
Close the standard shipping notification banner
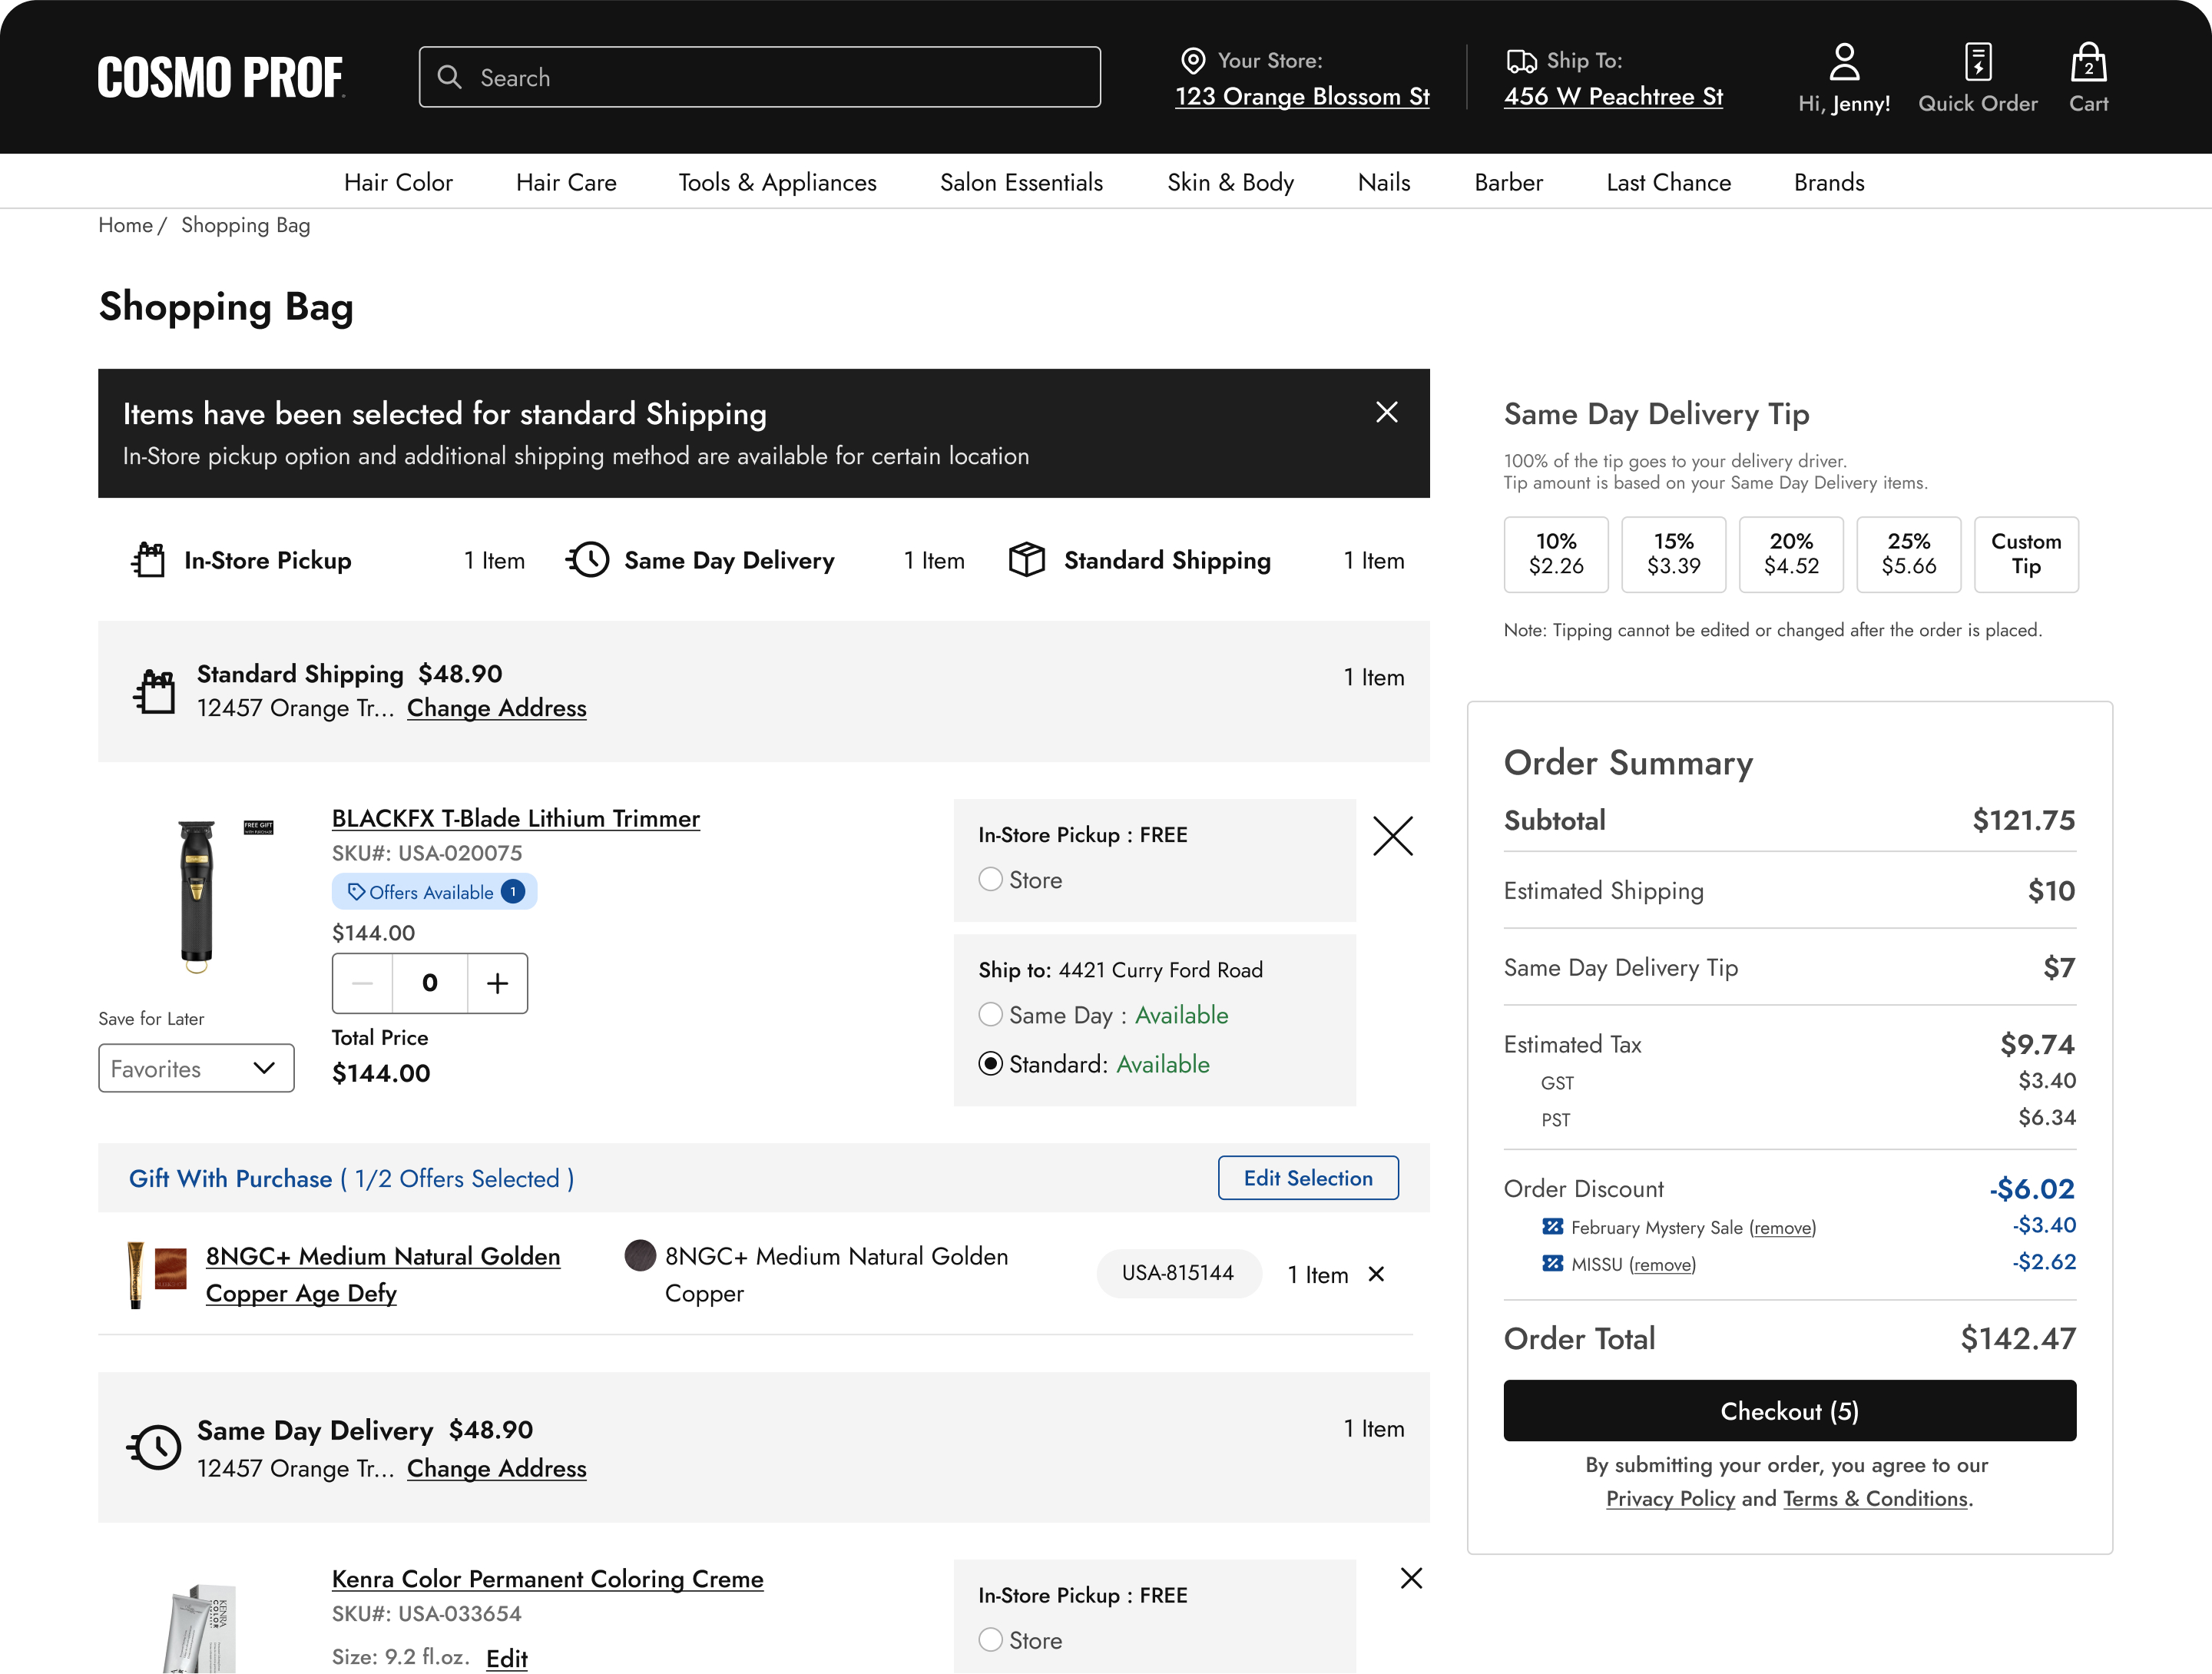point(1386,412)
